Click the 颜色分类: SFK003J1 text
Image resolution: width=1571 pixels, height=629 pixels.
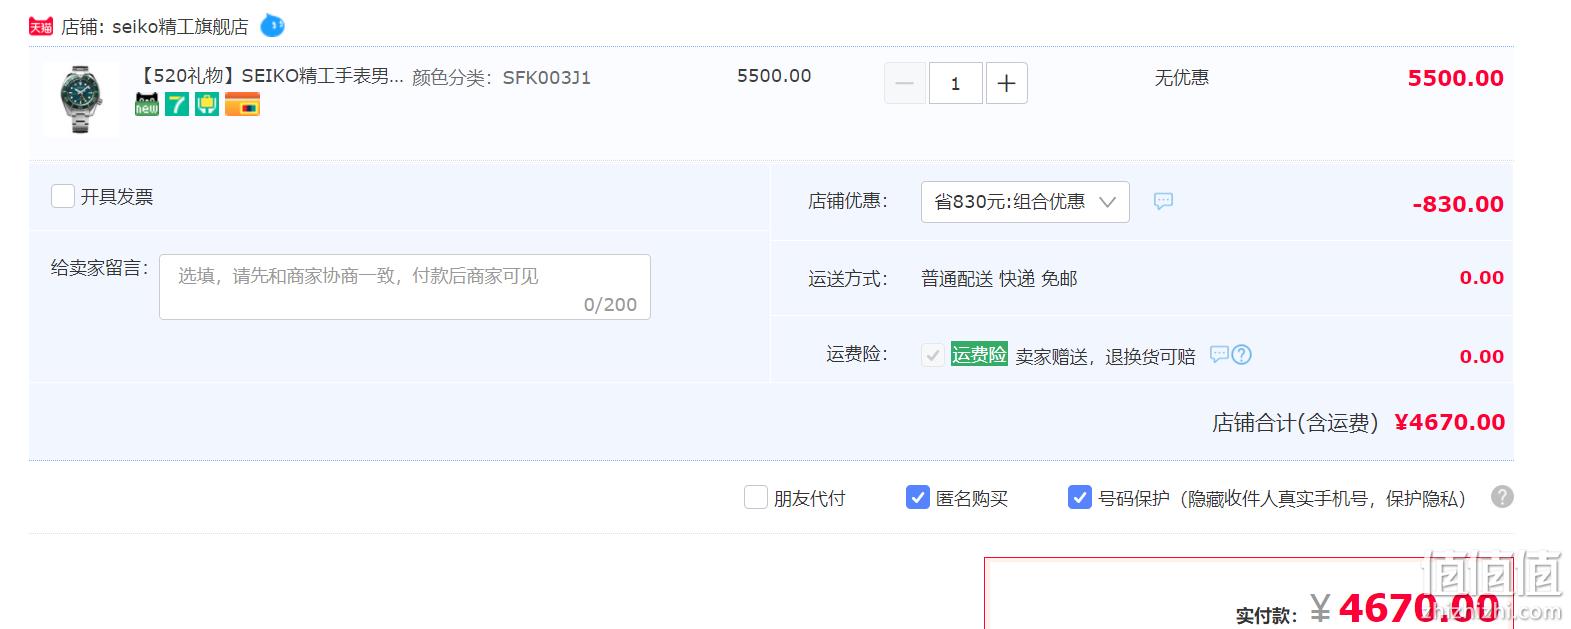click(x=501, y=77)
